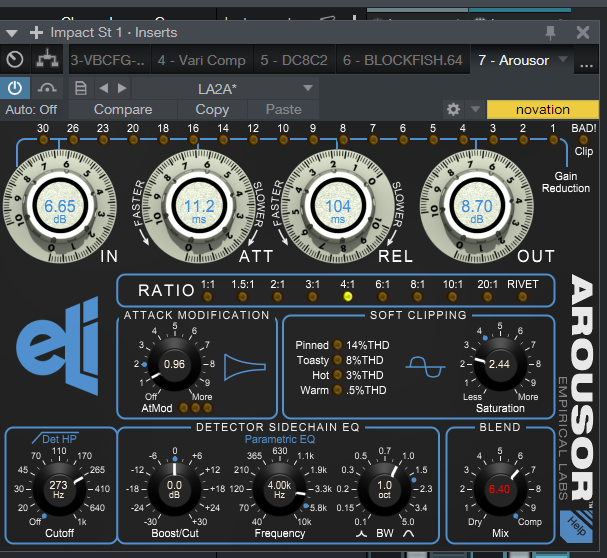
Task: Click the Pinned 14%THD LED
Action: pyautogui.click(x=338, y=344)
